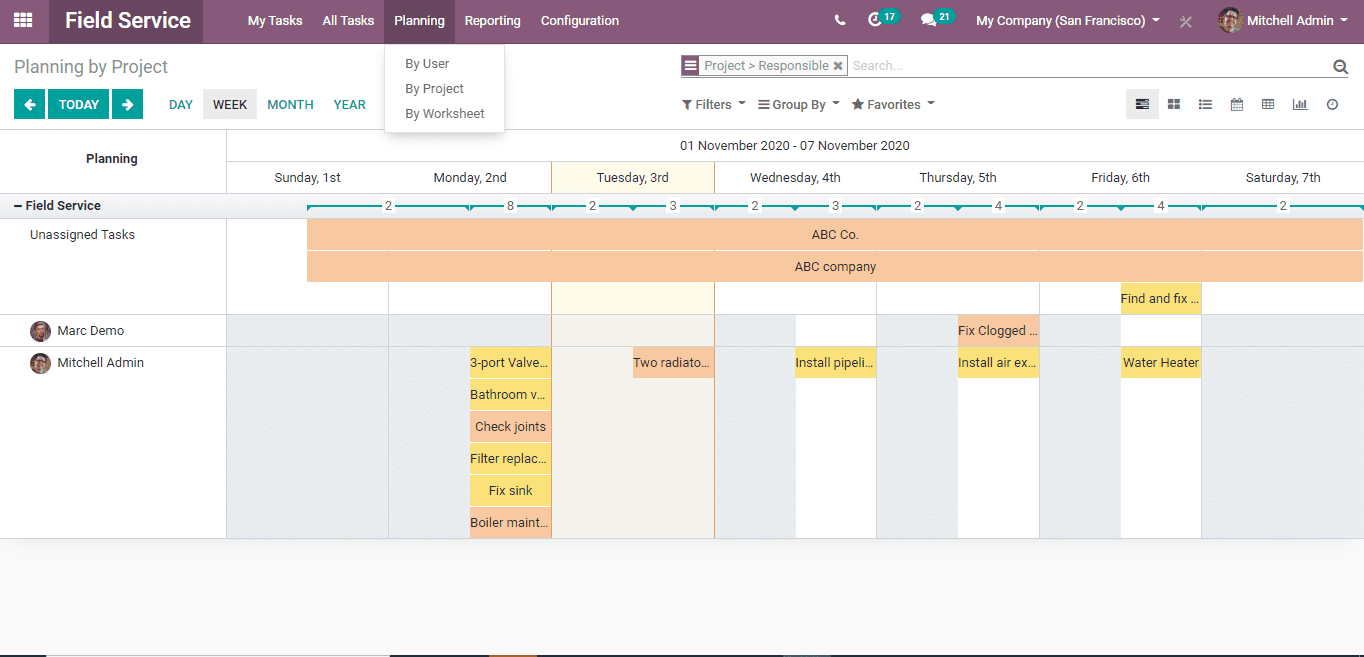The height and width of the screenshot is (657, 1364).
Task: Open activities clock with 17 badge
Action: click(x=876, y=20)
